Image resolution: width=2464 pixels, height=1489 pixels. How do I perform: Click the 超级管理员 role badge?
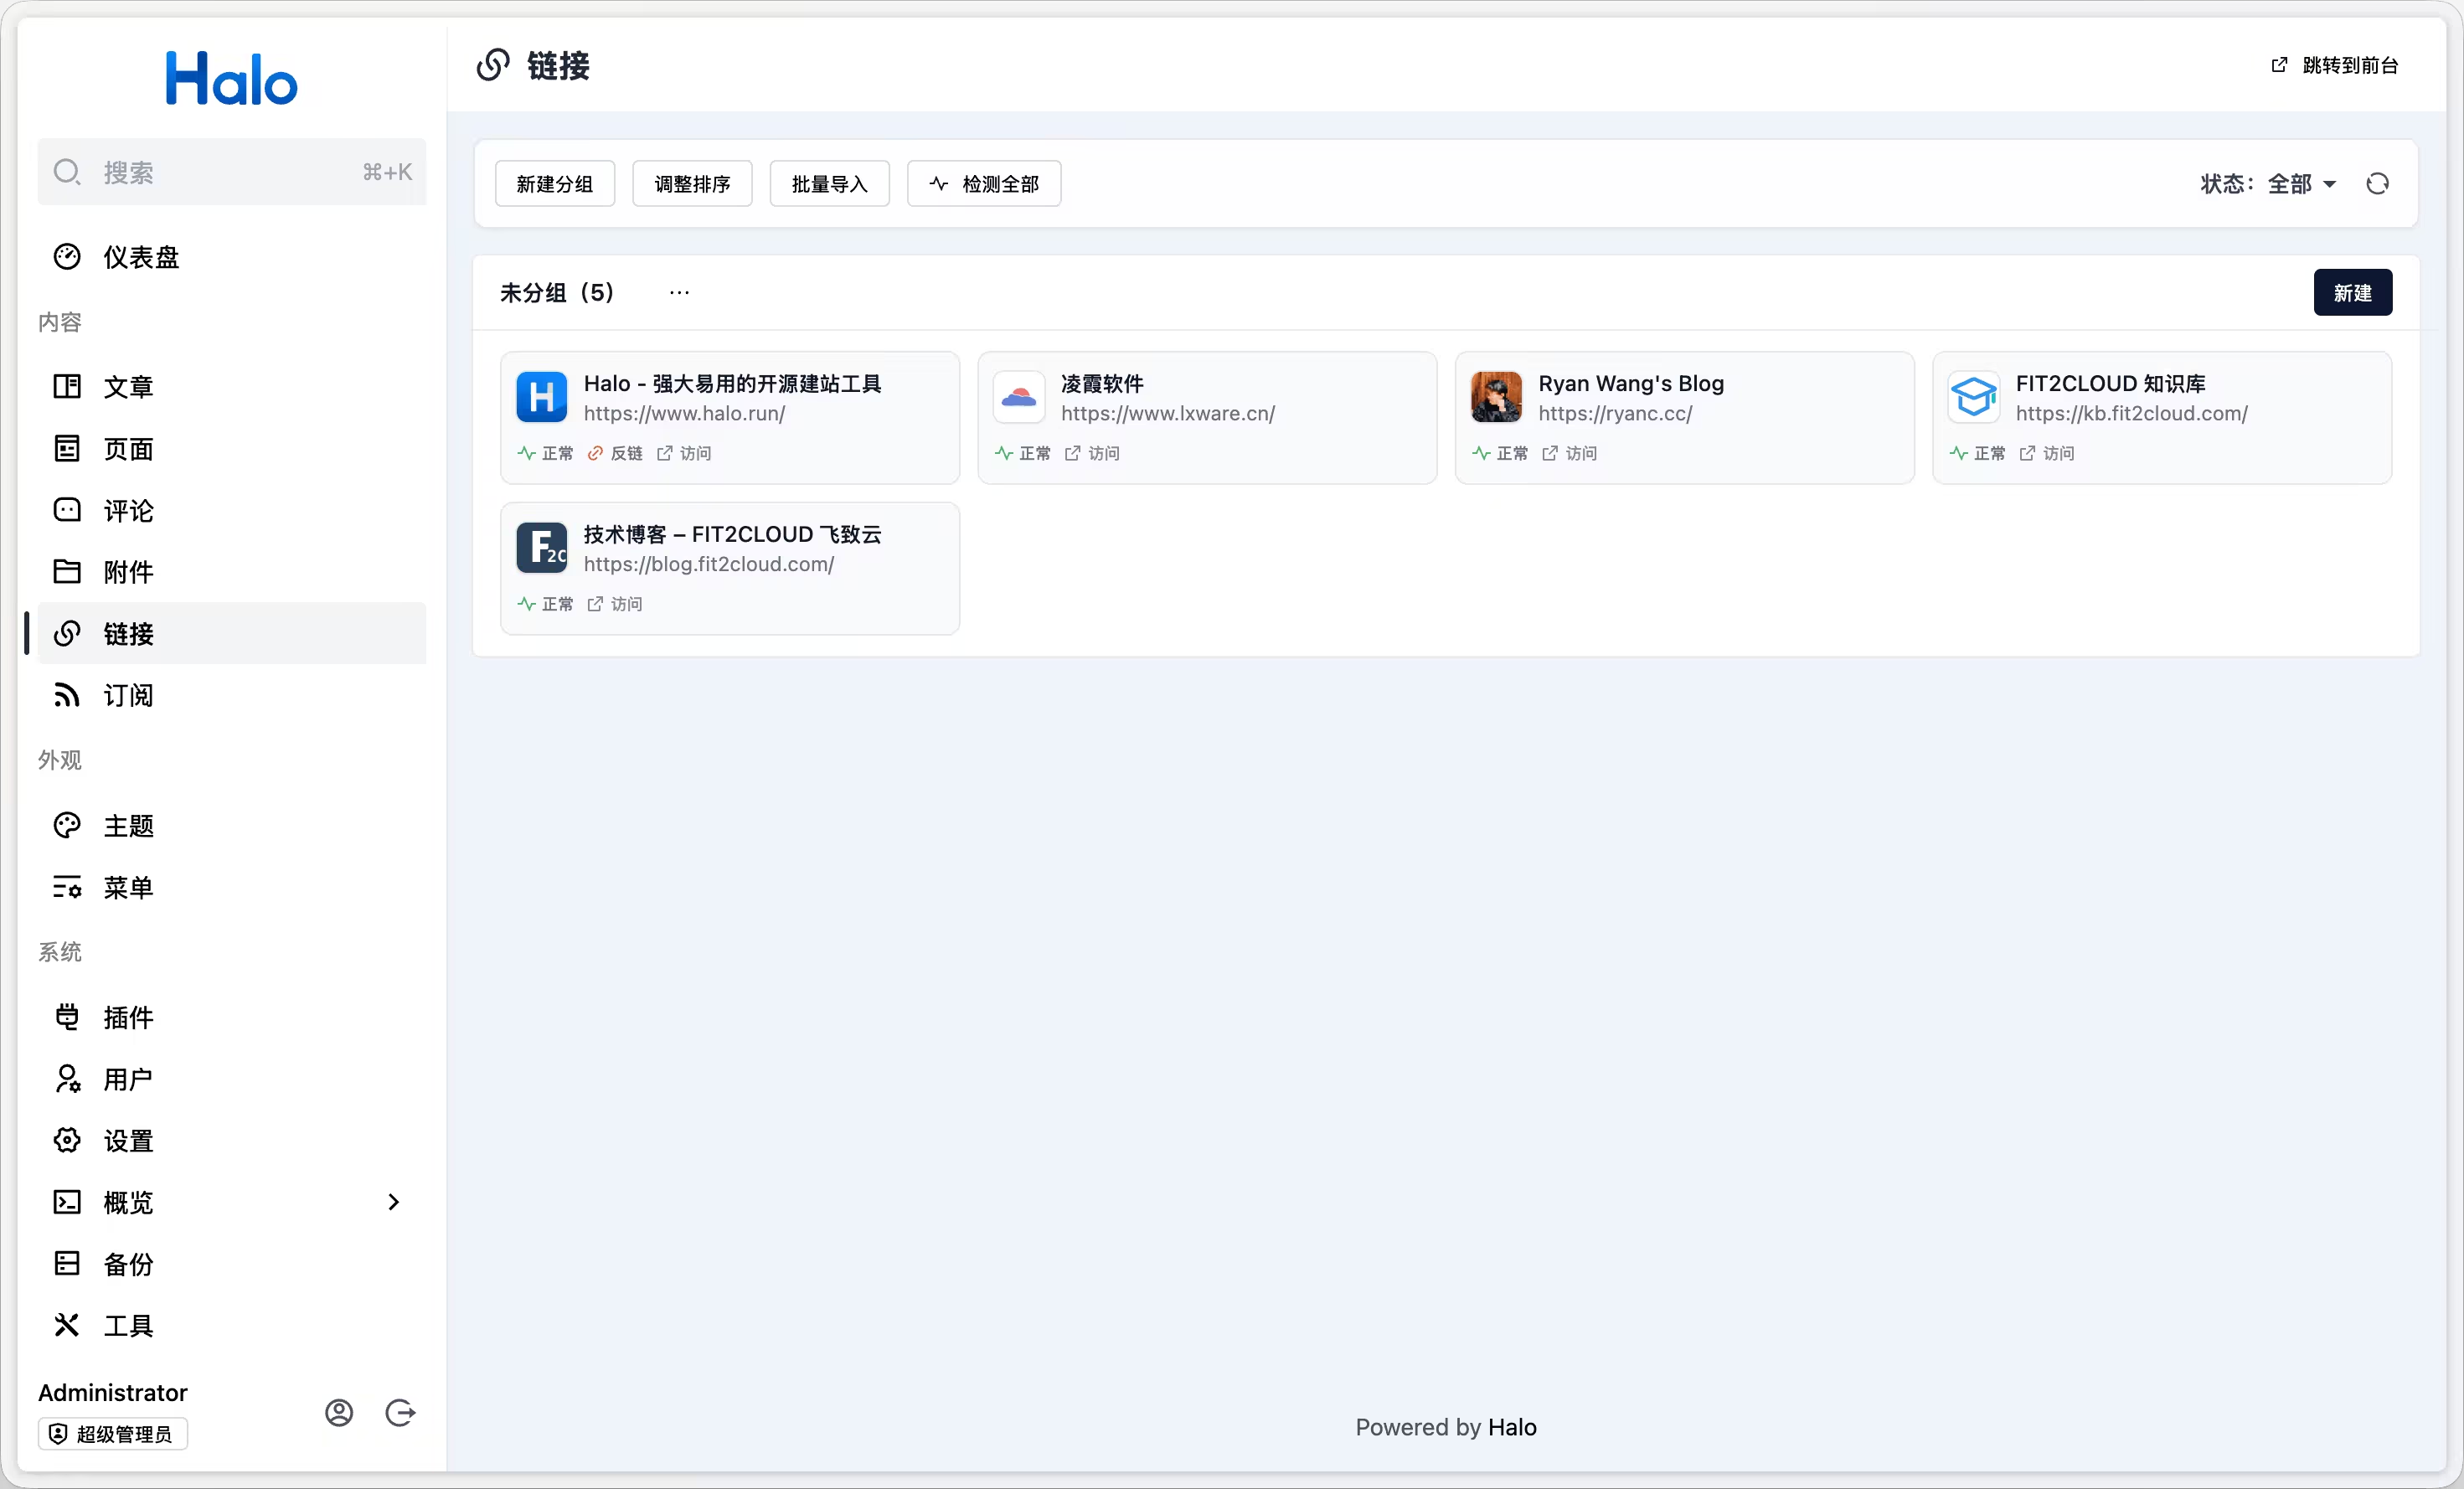pyautogui.click(x=113, y=1434)
